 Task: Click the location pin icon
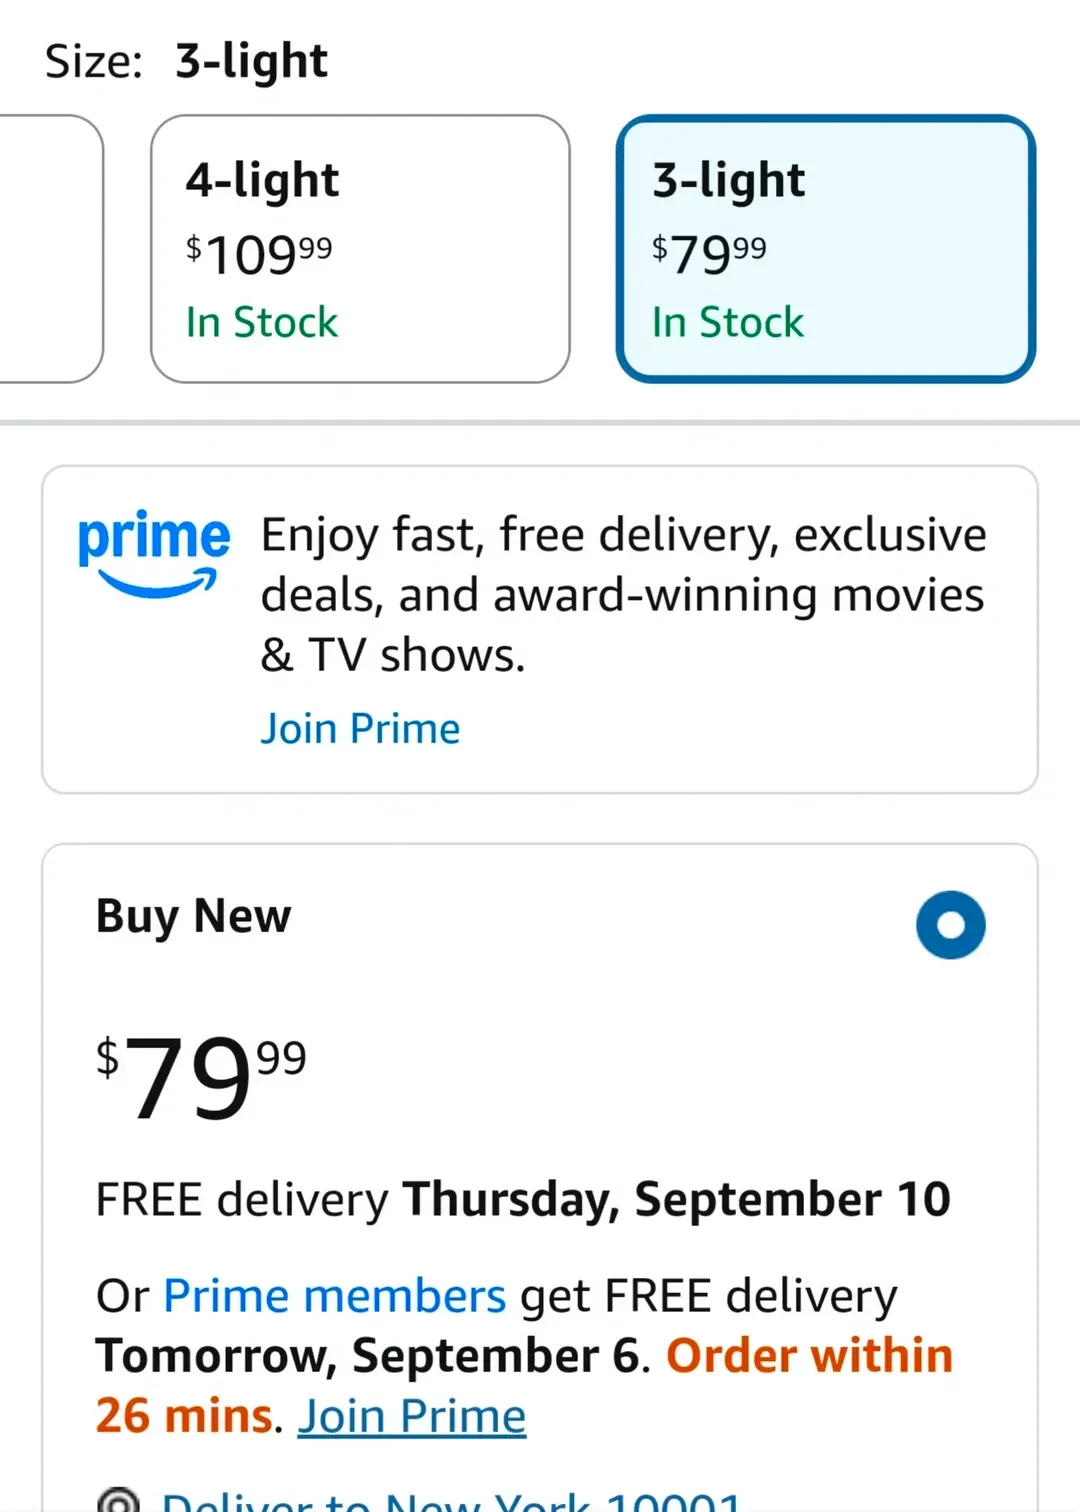point(118,1500)
